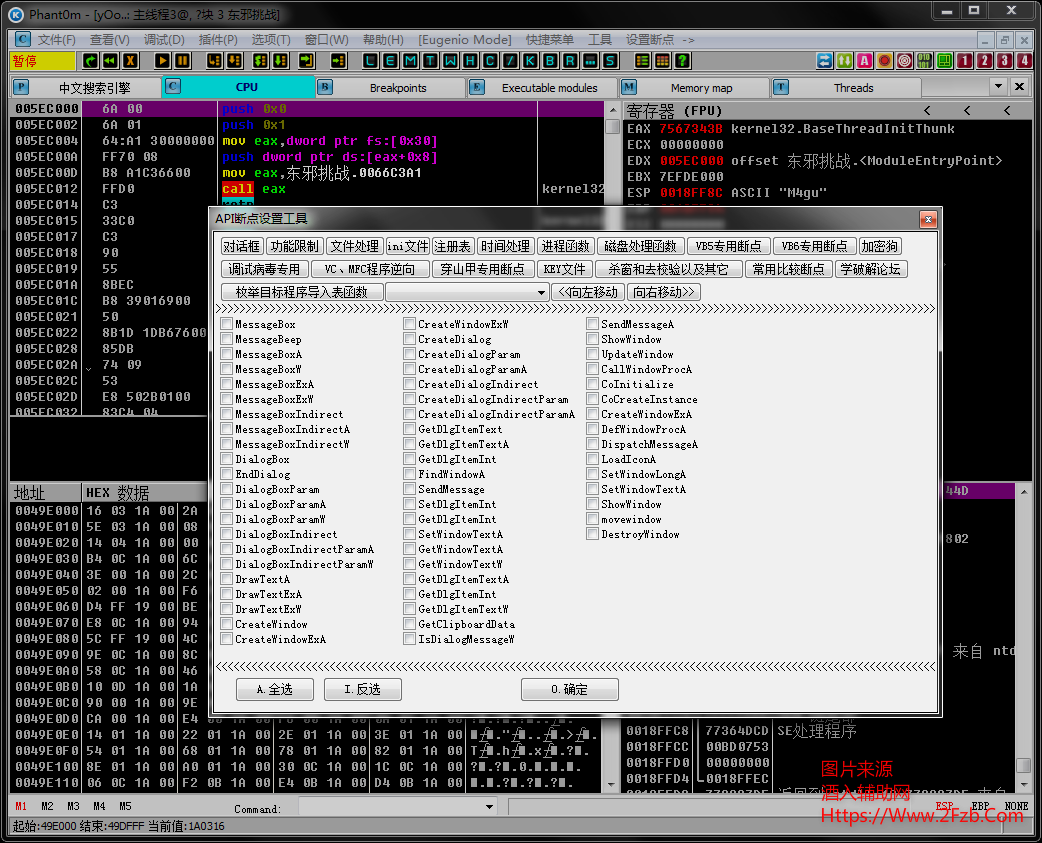The height and width of the screenshot is (843, 1042).
Task: Open the 插件(P) plugins menu
Action: 218,40
